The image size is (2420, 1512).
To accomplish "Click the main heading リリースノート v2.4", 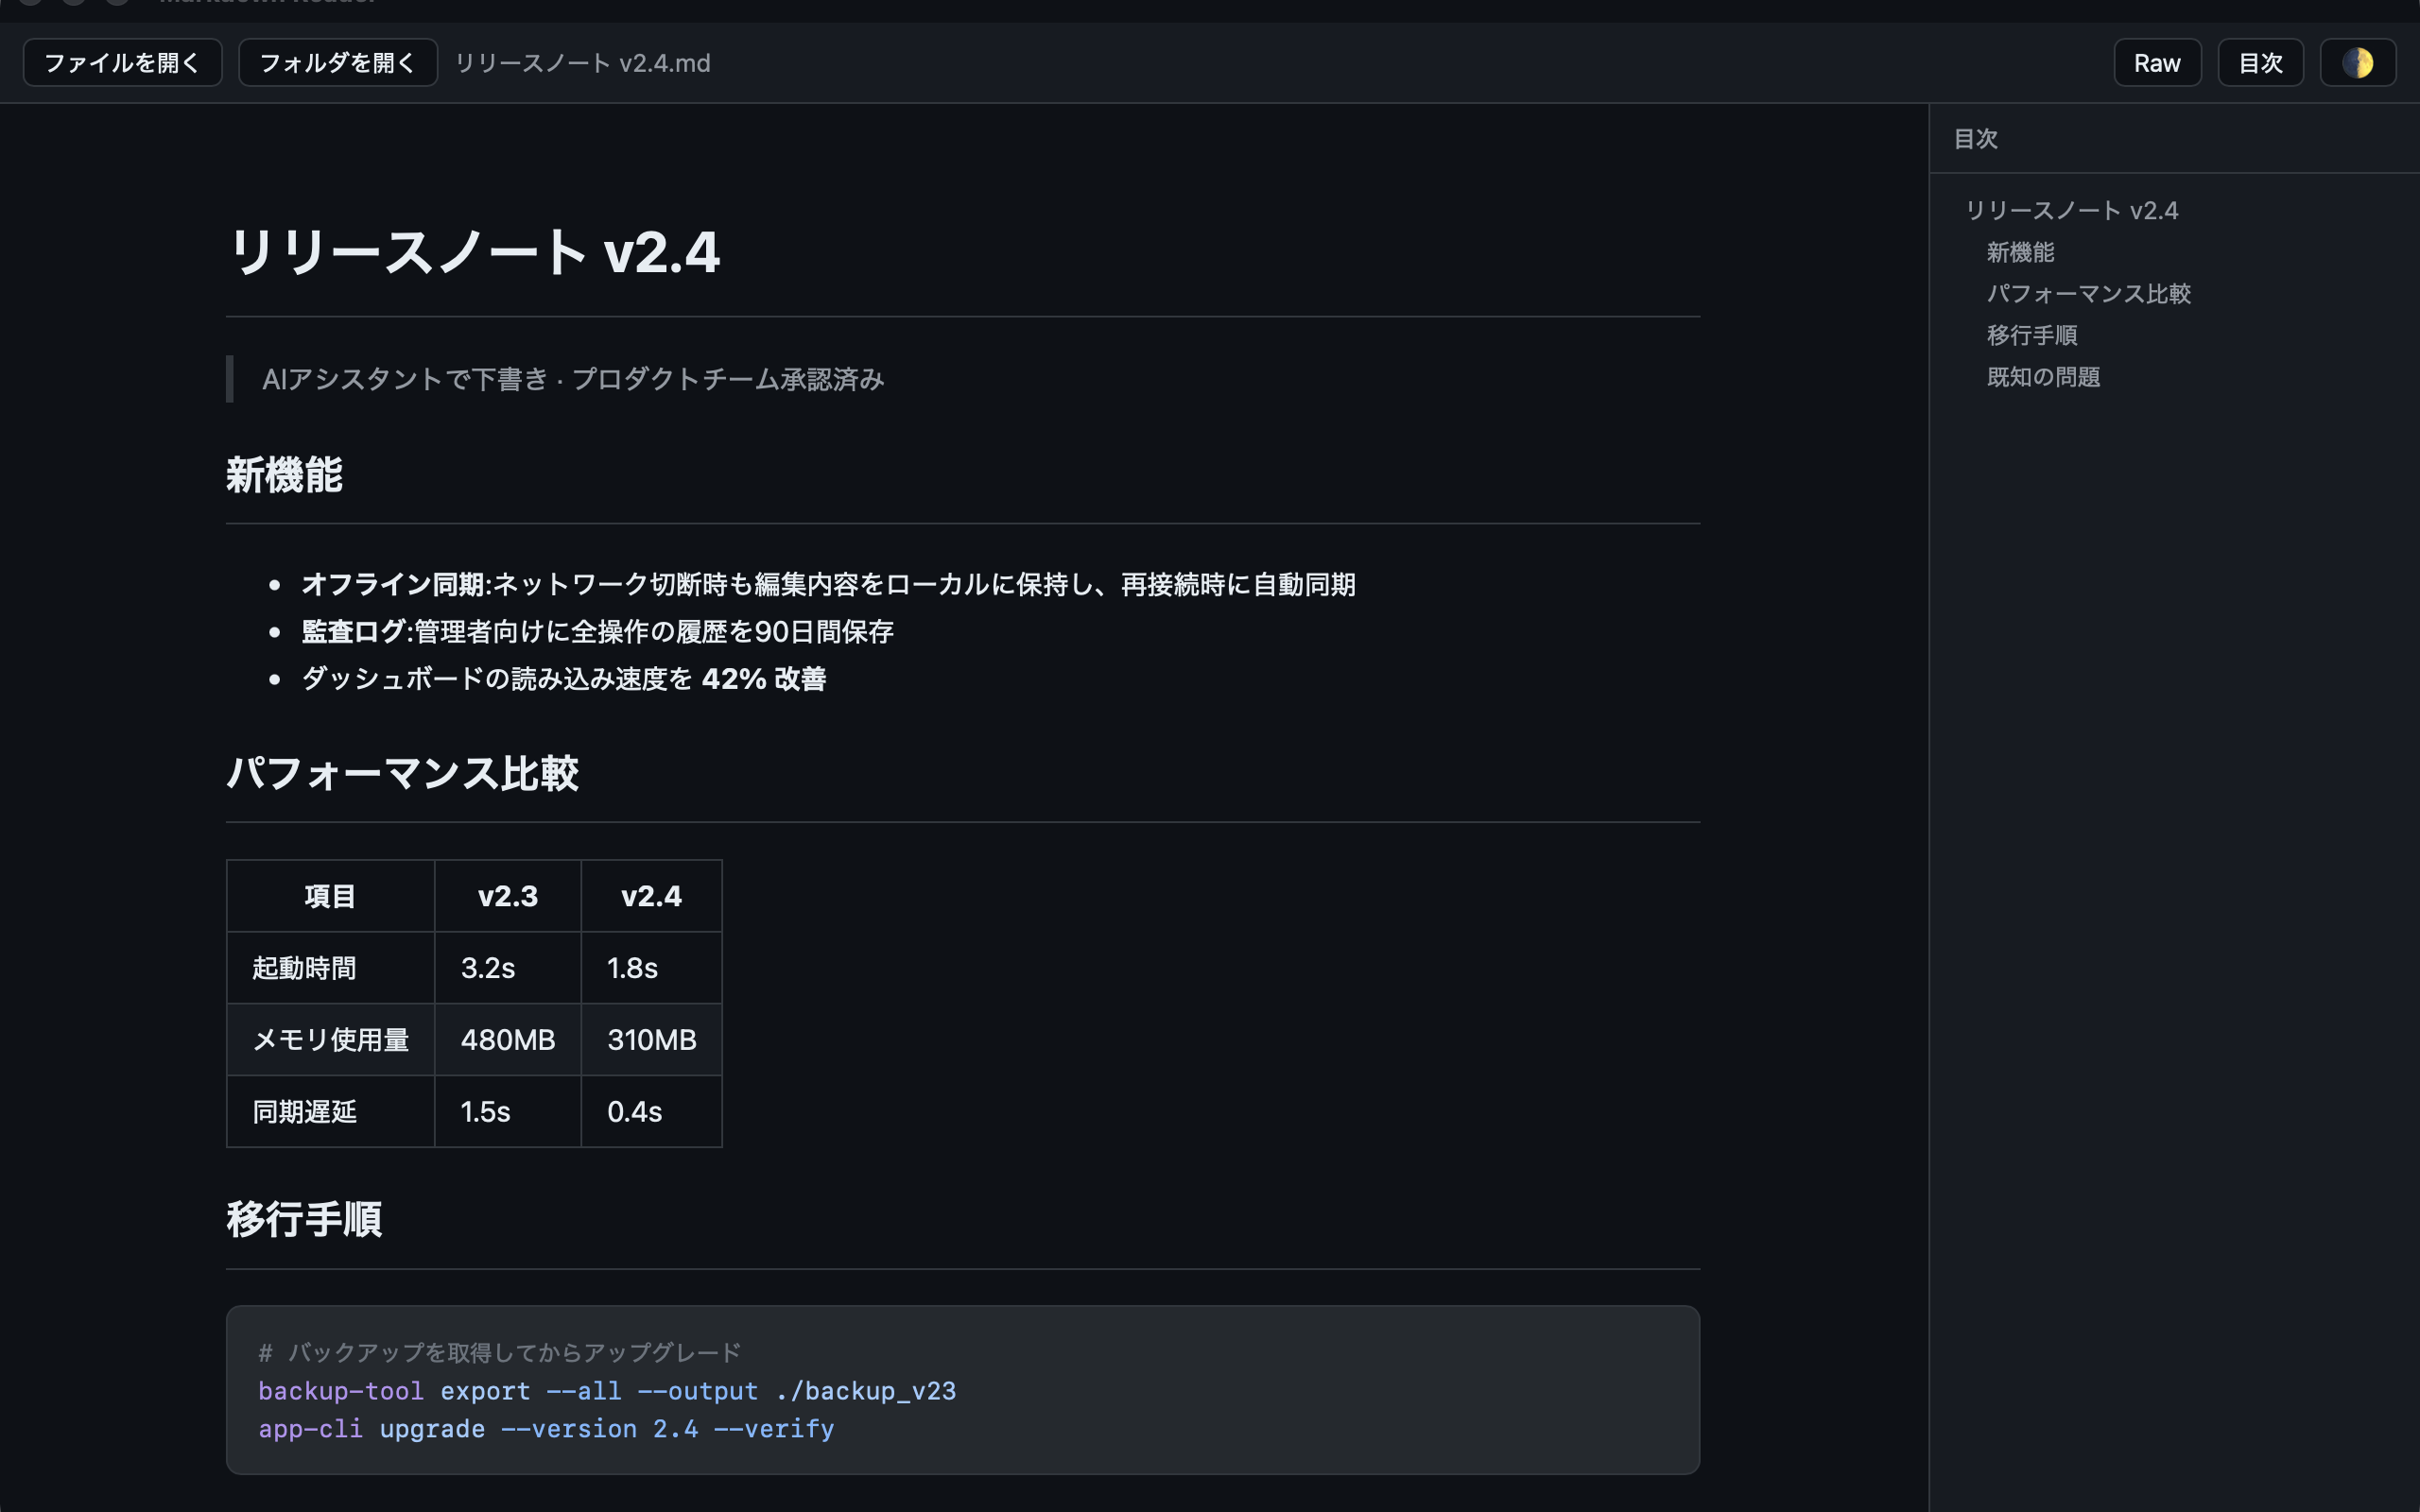I will pyautogui.click(x=473, y=251).
